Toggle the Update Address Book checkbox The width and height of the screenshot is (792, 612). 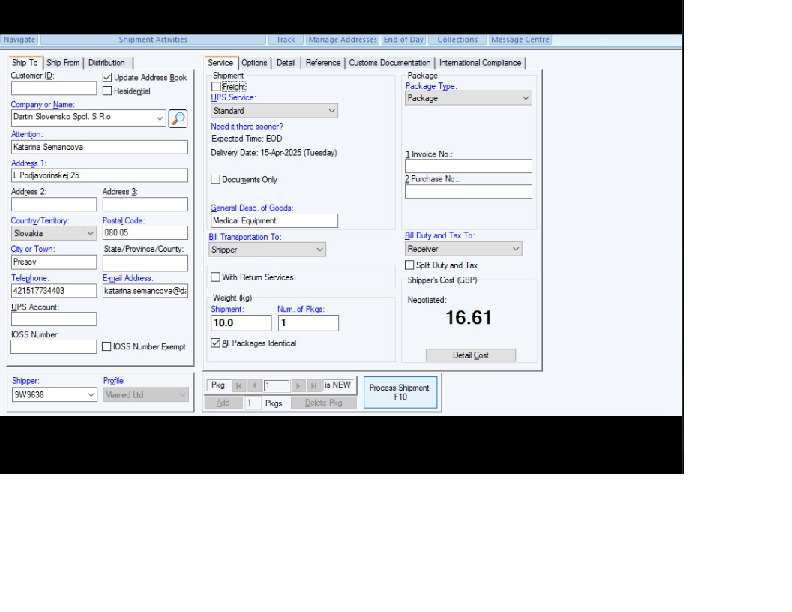point(108,77)
